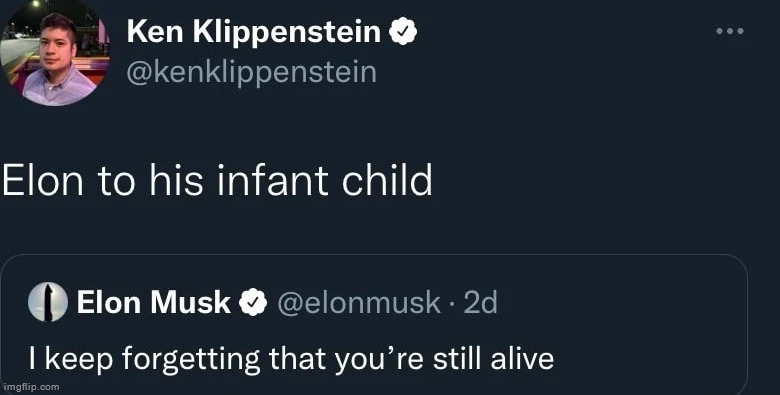Viewport: 780px width, 395px height.
Task: Click the word 'Elon' starting Ken's tweet
Action: (44, 180)
